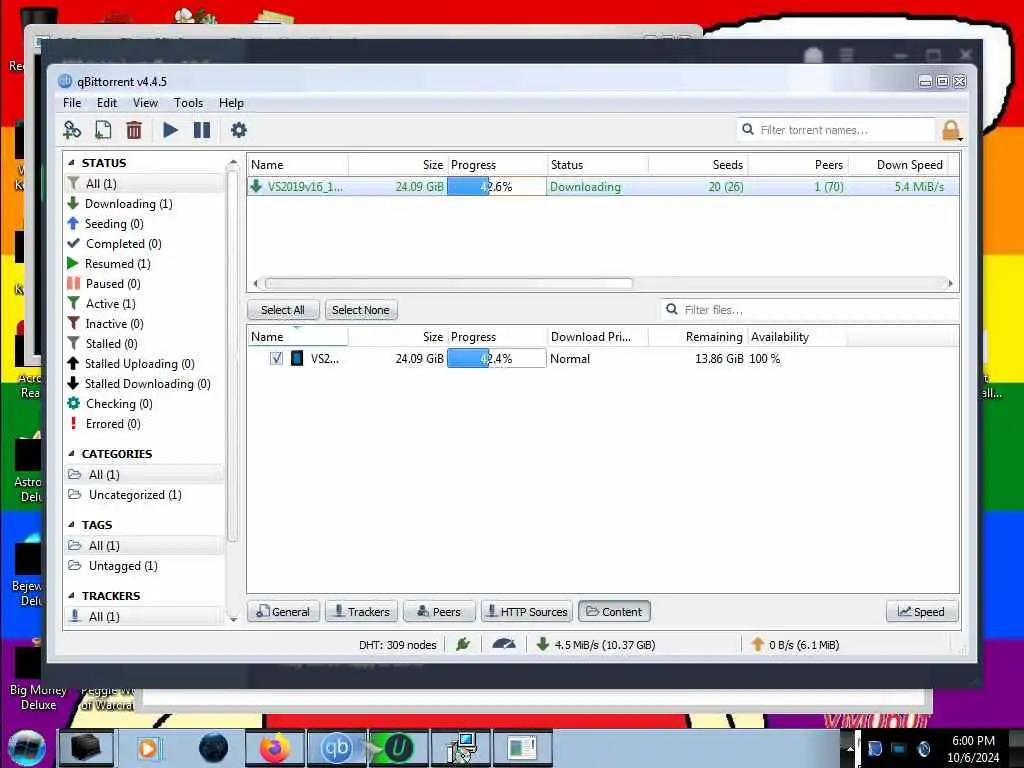
Task: Click the orange upload arrow in status bar
Action: 758,645
